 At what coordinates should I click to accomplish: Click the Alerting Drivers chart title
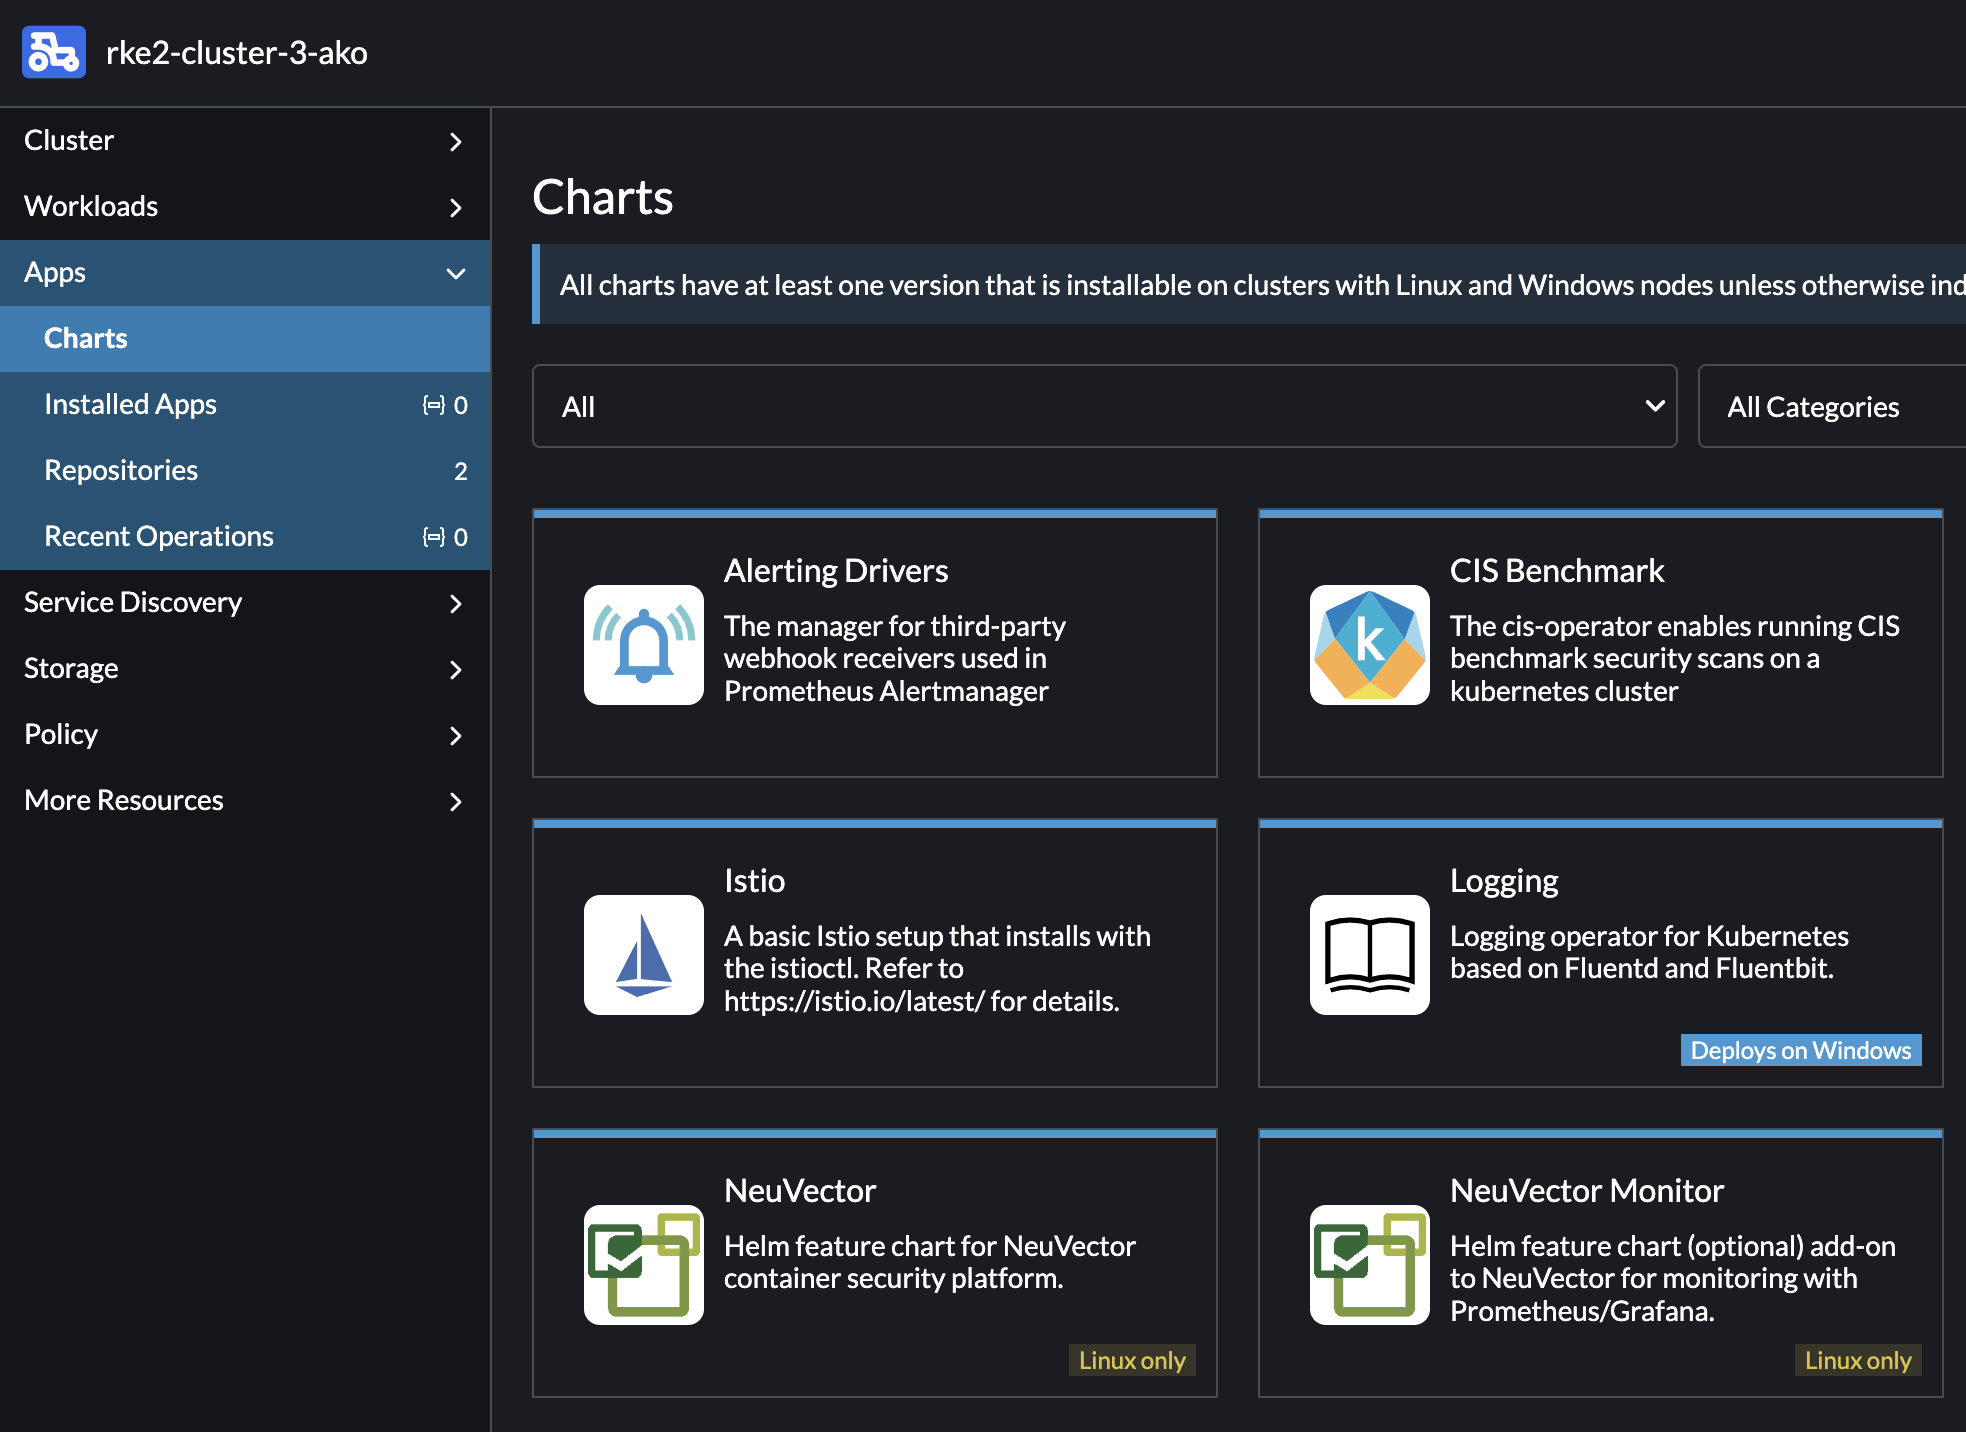click(836, 571)
